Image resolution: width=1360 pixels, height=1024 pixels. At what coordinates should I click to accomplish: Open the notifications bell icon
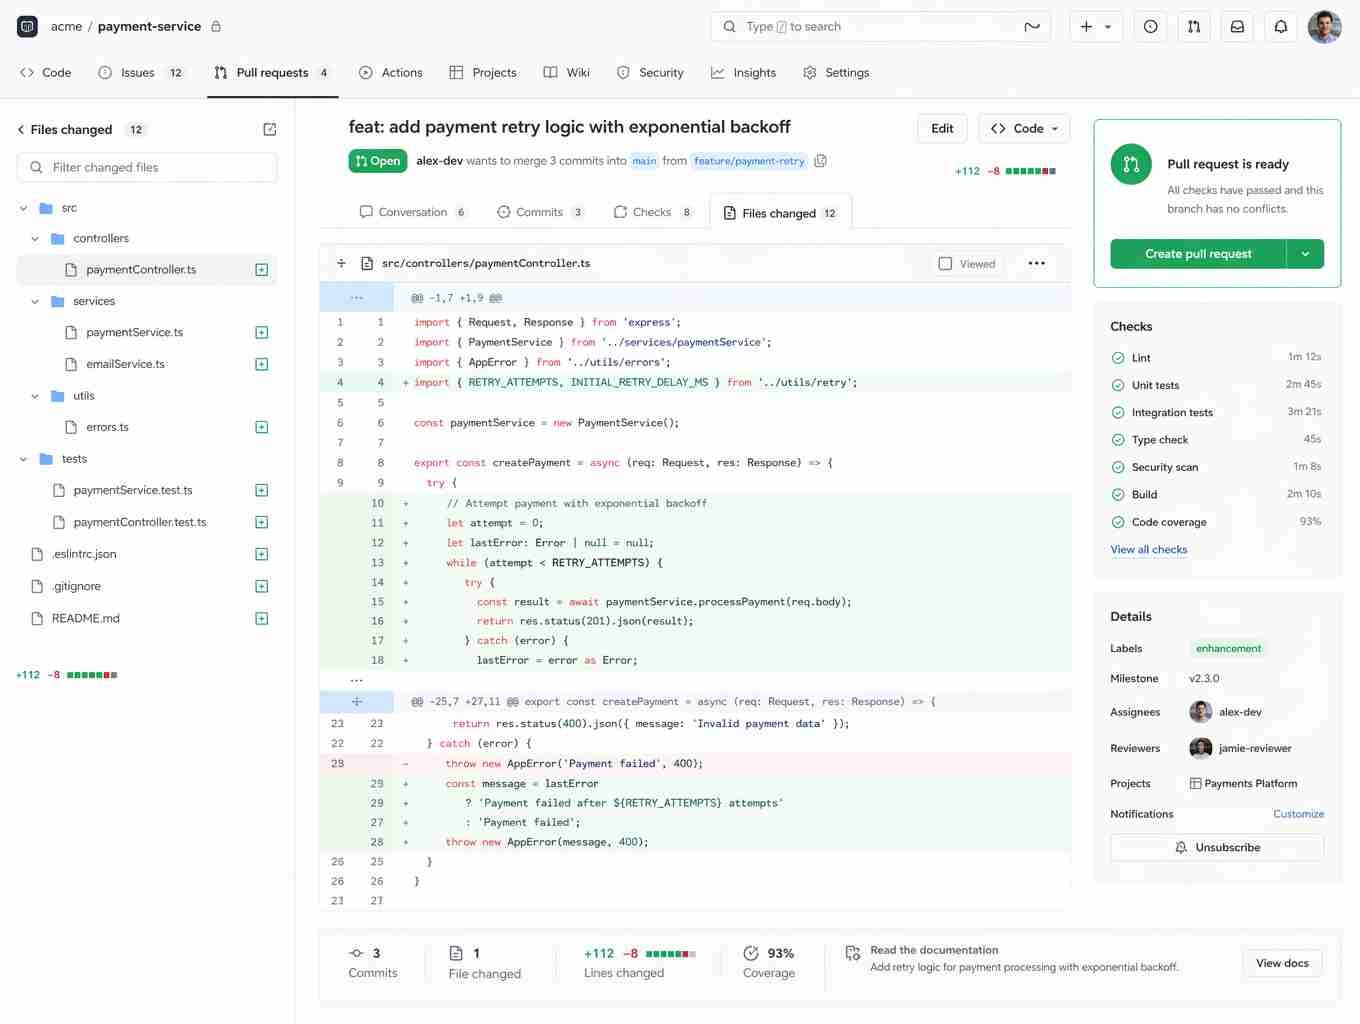(1281, 27)
